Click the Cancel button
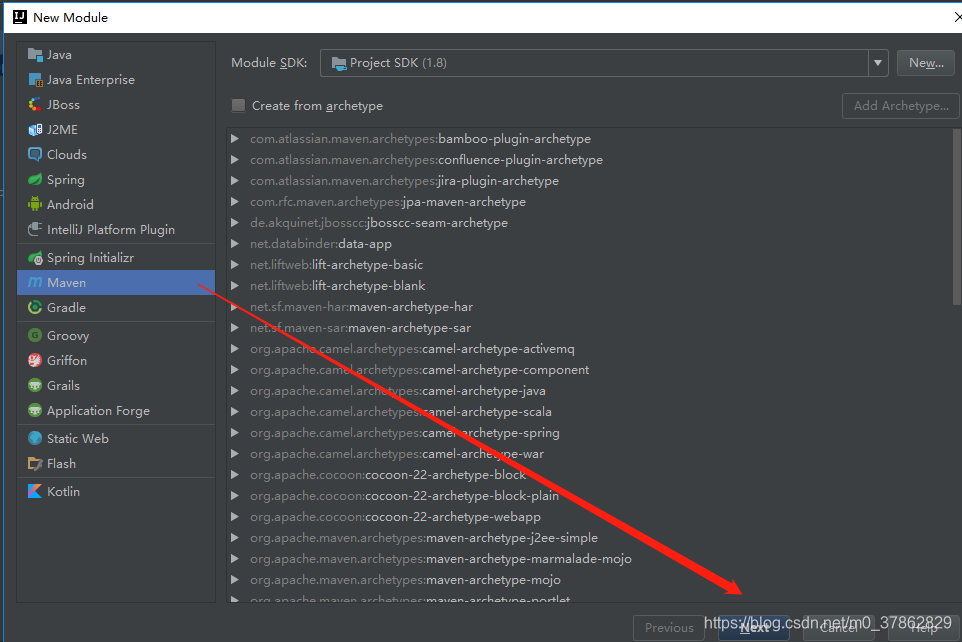Image resolution: width=962 pixels, height=642 pixels. (x=839, y=628)
